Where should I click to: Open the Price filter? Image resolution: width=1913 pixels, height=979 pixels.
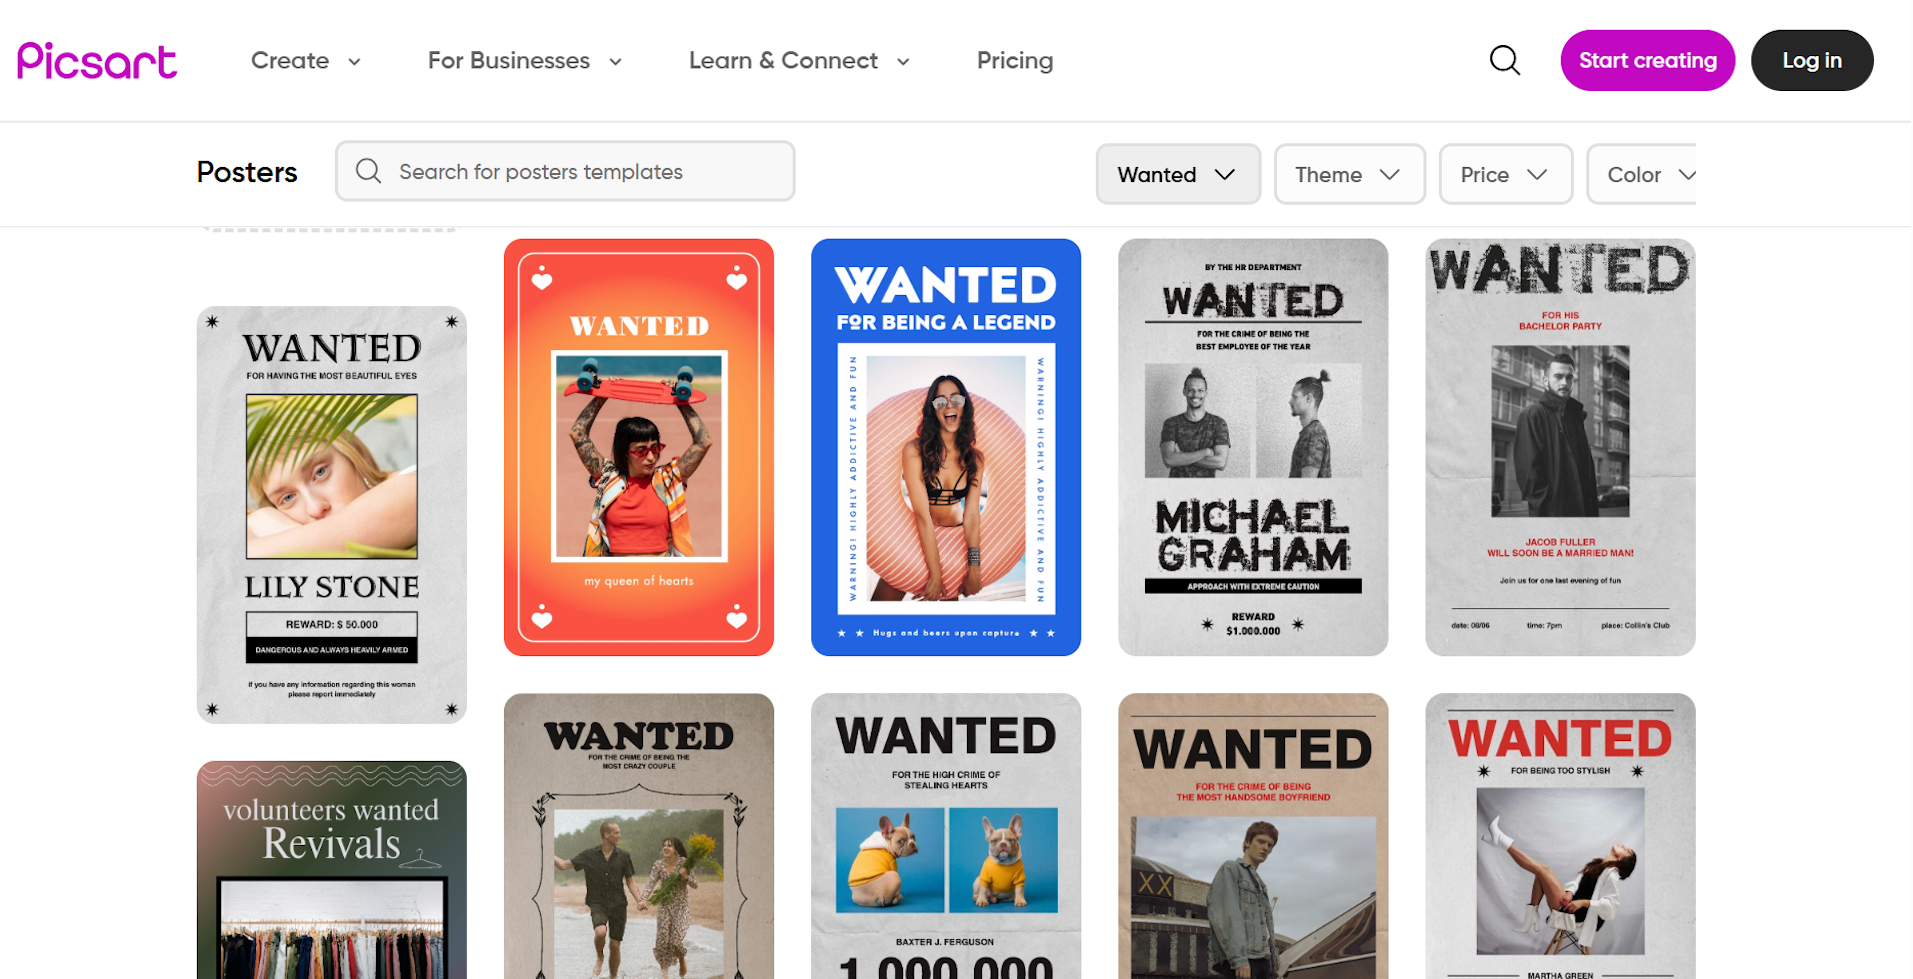click(1505, 174)
